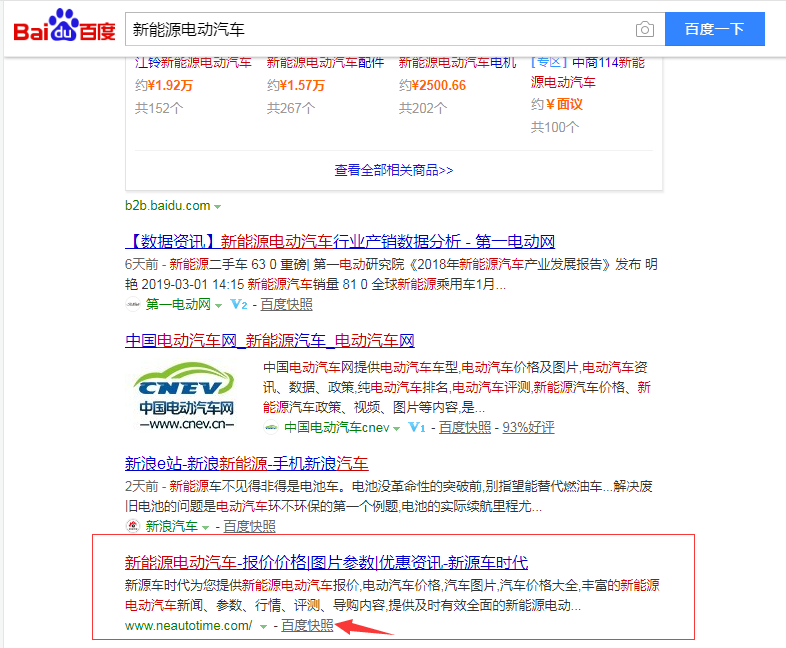Open 江铃新能源电动汽车 product link
The height and width of the screenshot is (648, 786).
(193, 63)
